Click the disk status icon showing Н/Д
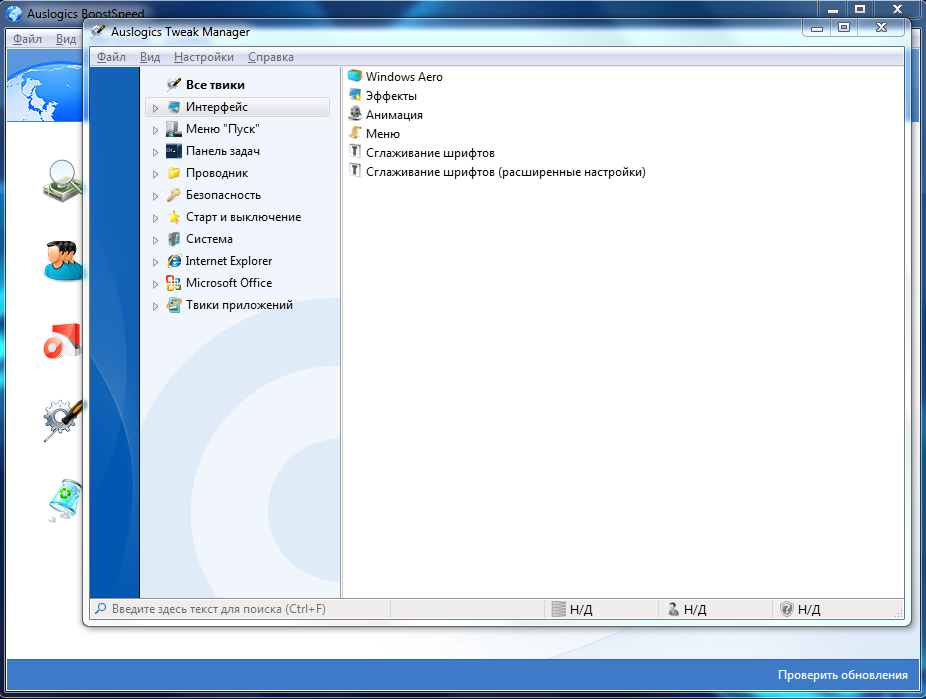Screen dimensions: 926x699 558,609
